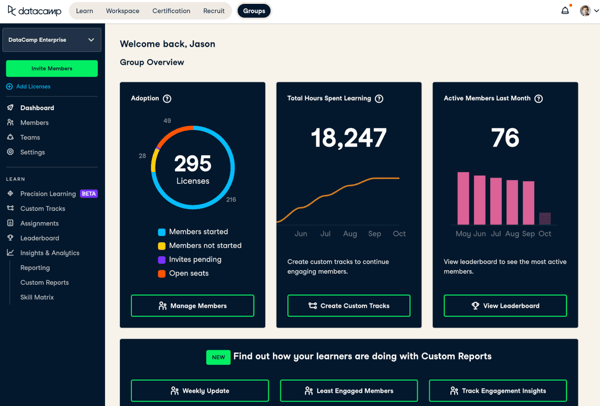Open Reporting under Insights & Analytics

click(x=35, y=268)
